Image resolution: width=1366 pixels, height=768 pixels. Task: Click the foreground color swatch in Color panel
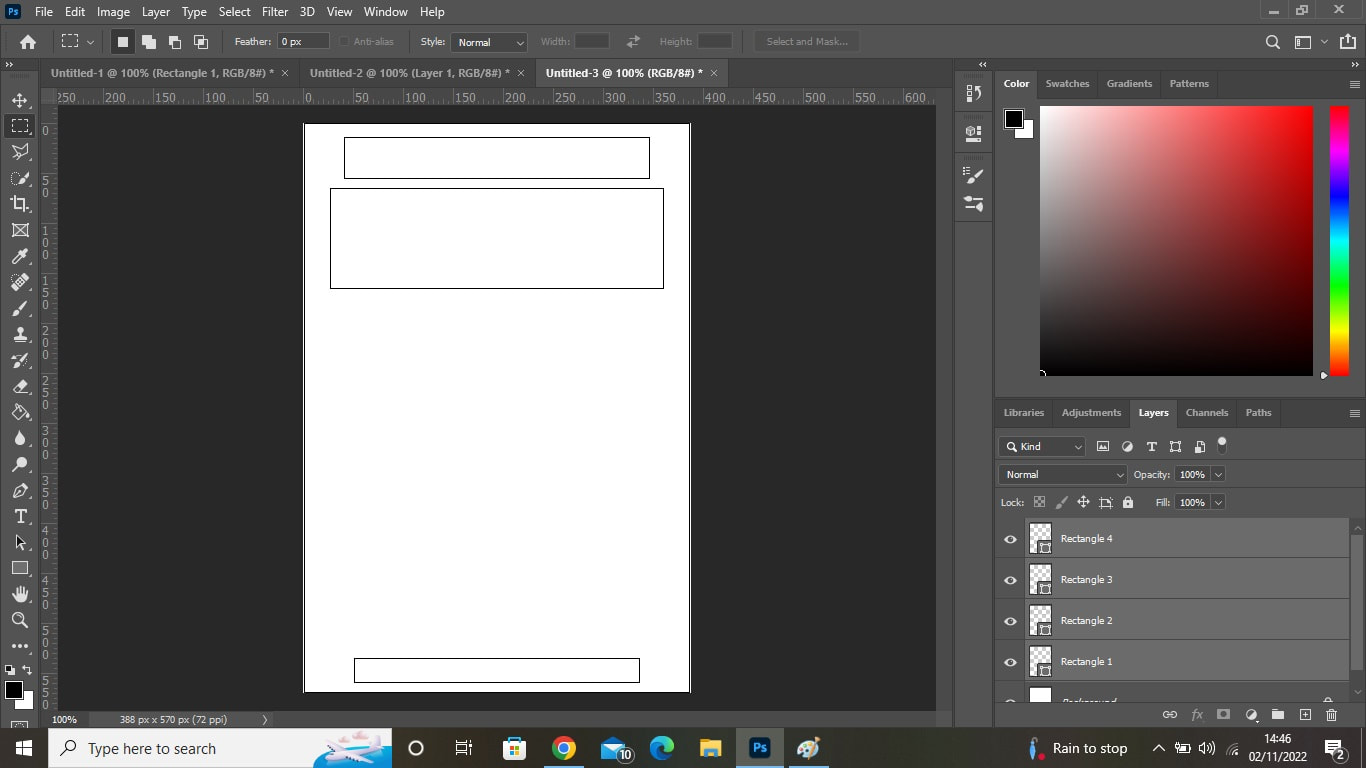pos(1014,119)
